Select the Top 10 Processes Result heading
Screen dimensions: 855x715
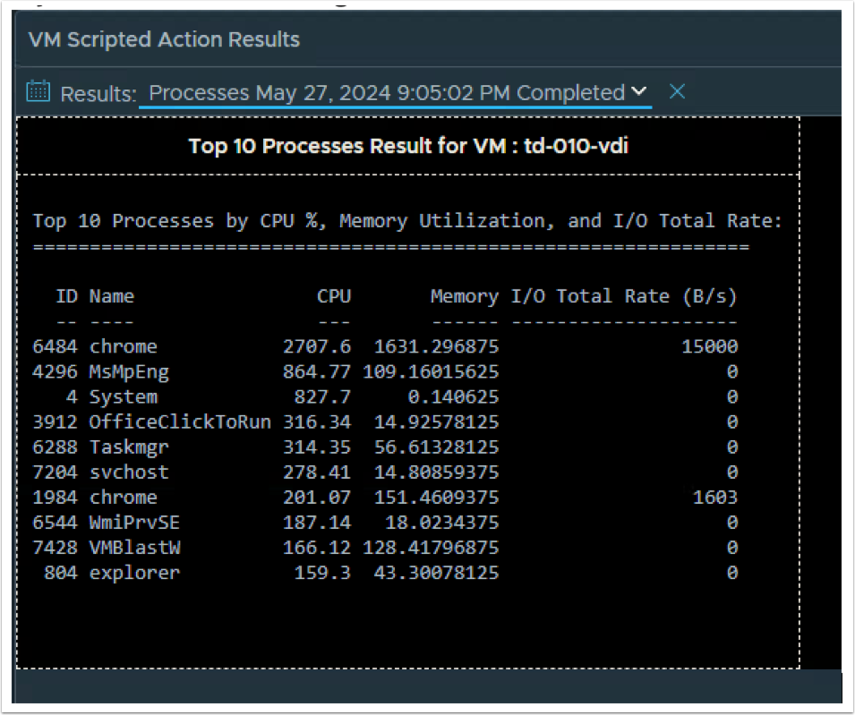click(x=409, y=146)
